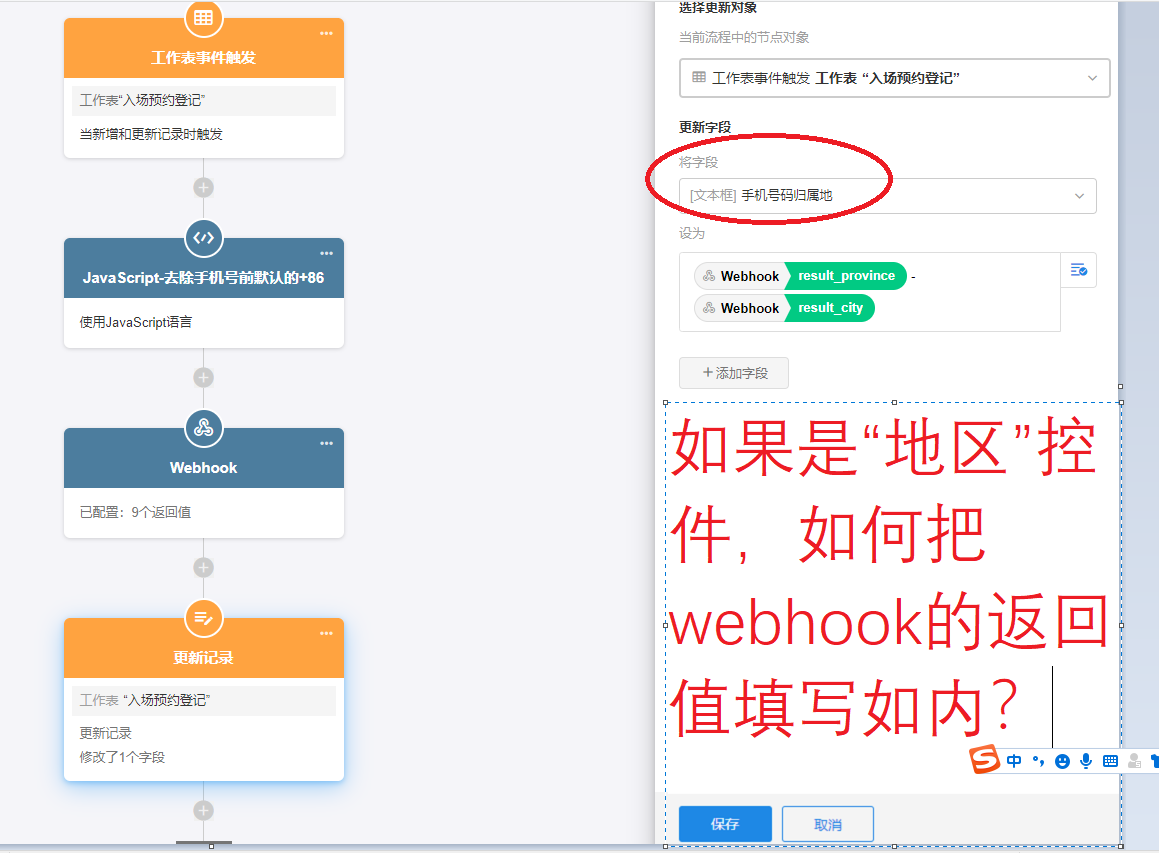Click 工作表"入场预约登记" row in trigger node
The width and height of the screenshot is (1159, 853).
click(204, 101)
